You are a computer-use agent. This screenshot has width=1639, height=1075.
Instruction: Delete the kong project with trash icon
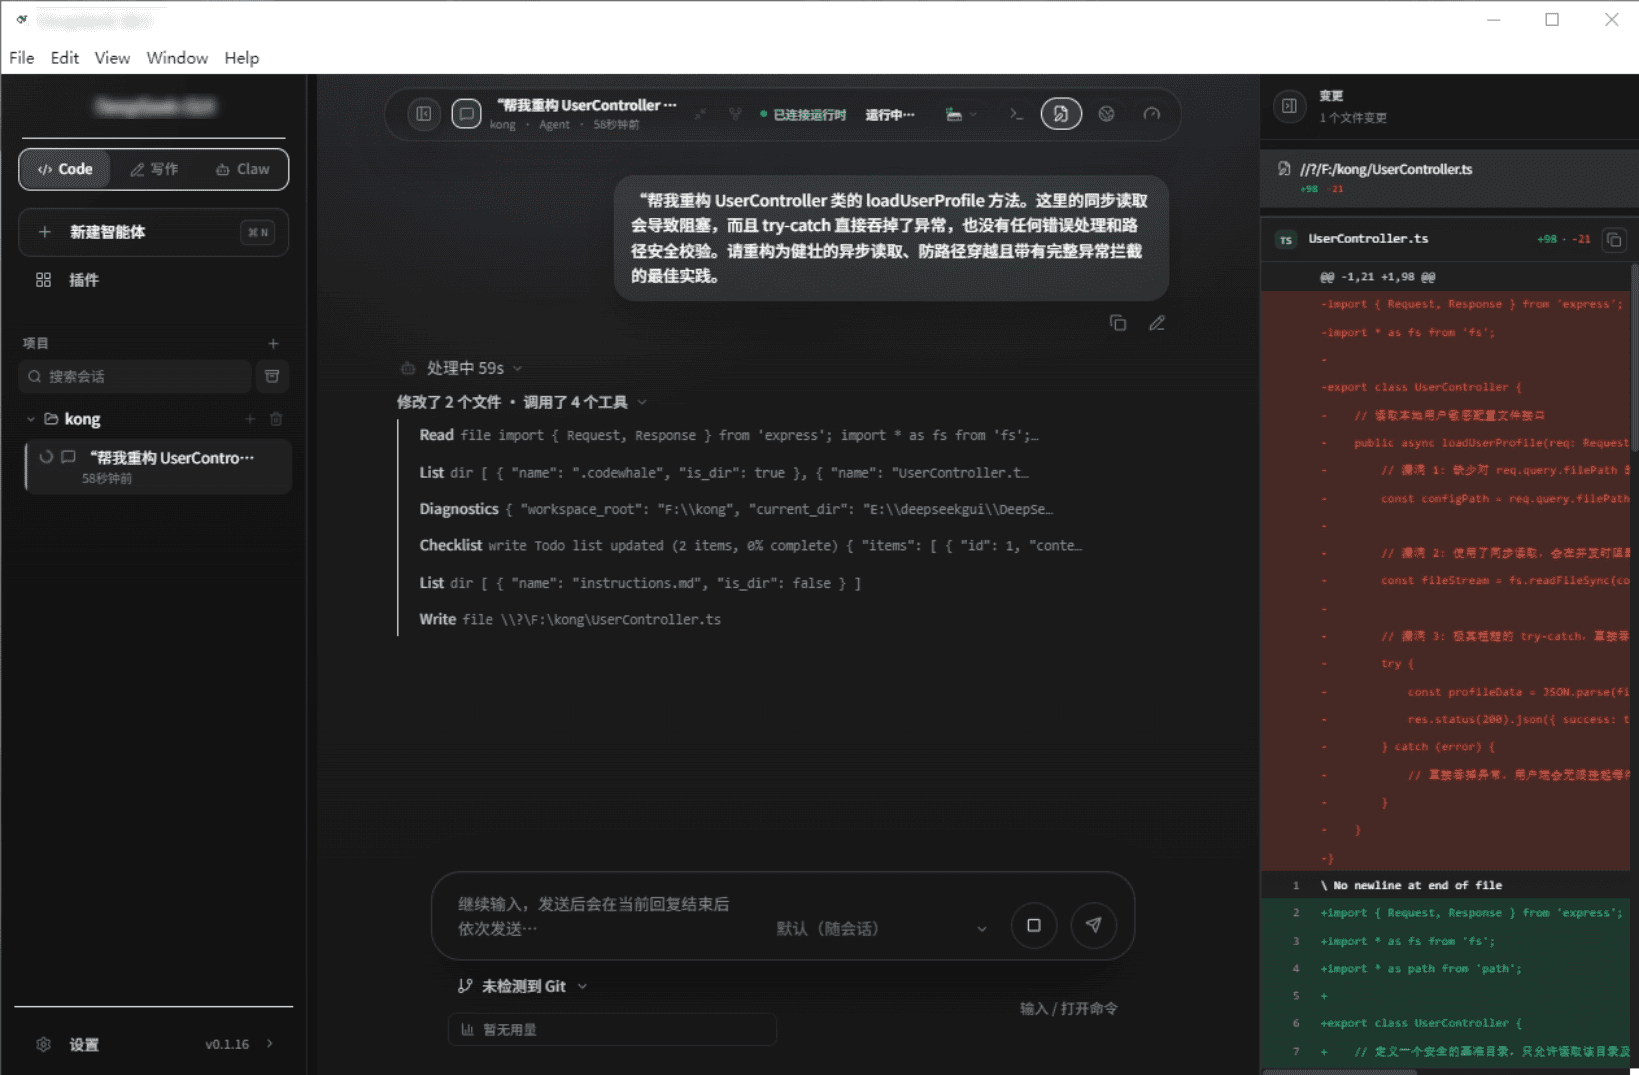point(276,419)
